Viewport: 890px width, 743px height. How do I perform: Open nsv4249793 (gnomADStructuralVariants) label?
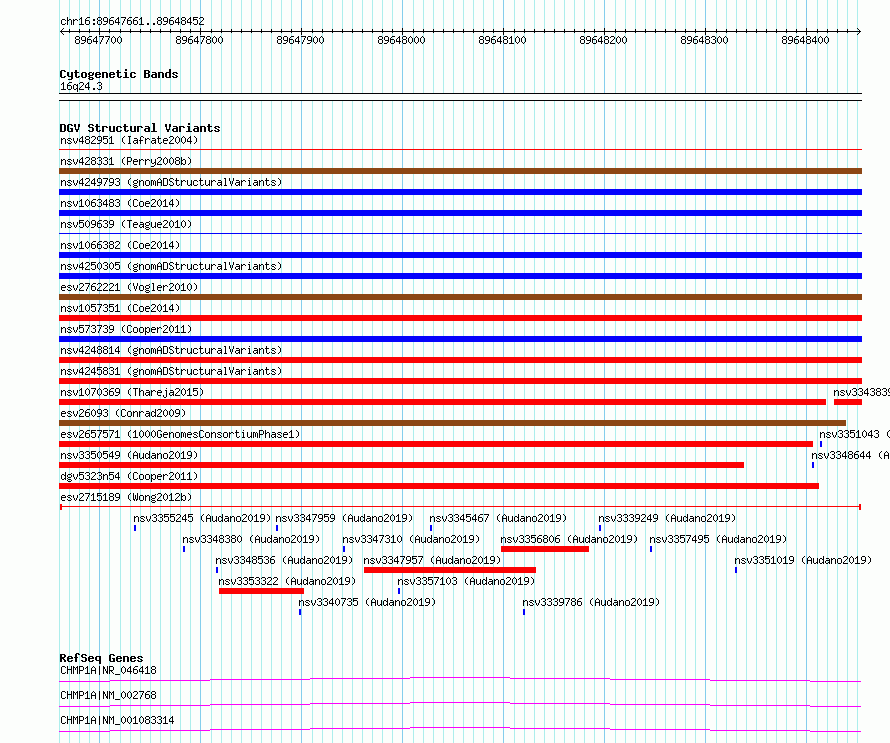pos(171,182)
